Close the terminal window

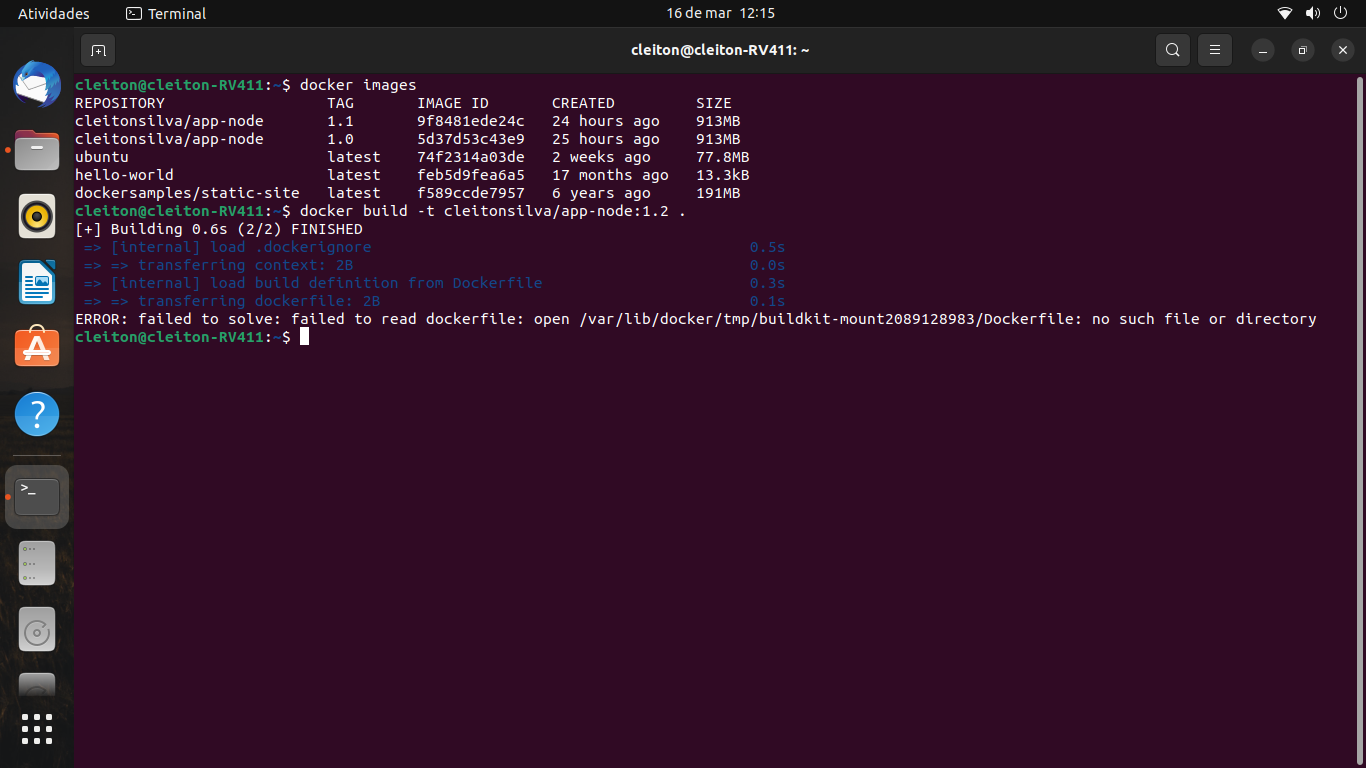click(x=1341, y=50)
